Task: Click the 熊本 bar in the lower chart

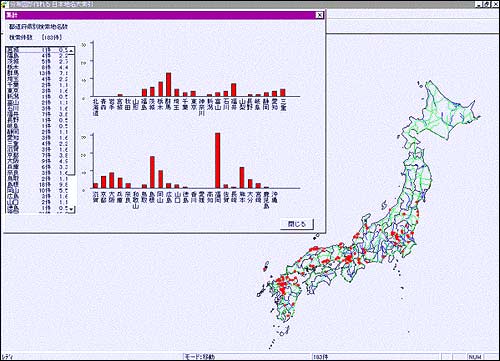Action: (242, 178)
